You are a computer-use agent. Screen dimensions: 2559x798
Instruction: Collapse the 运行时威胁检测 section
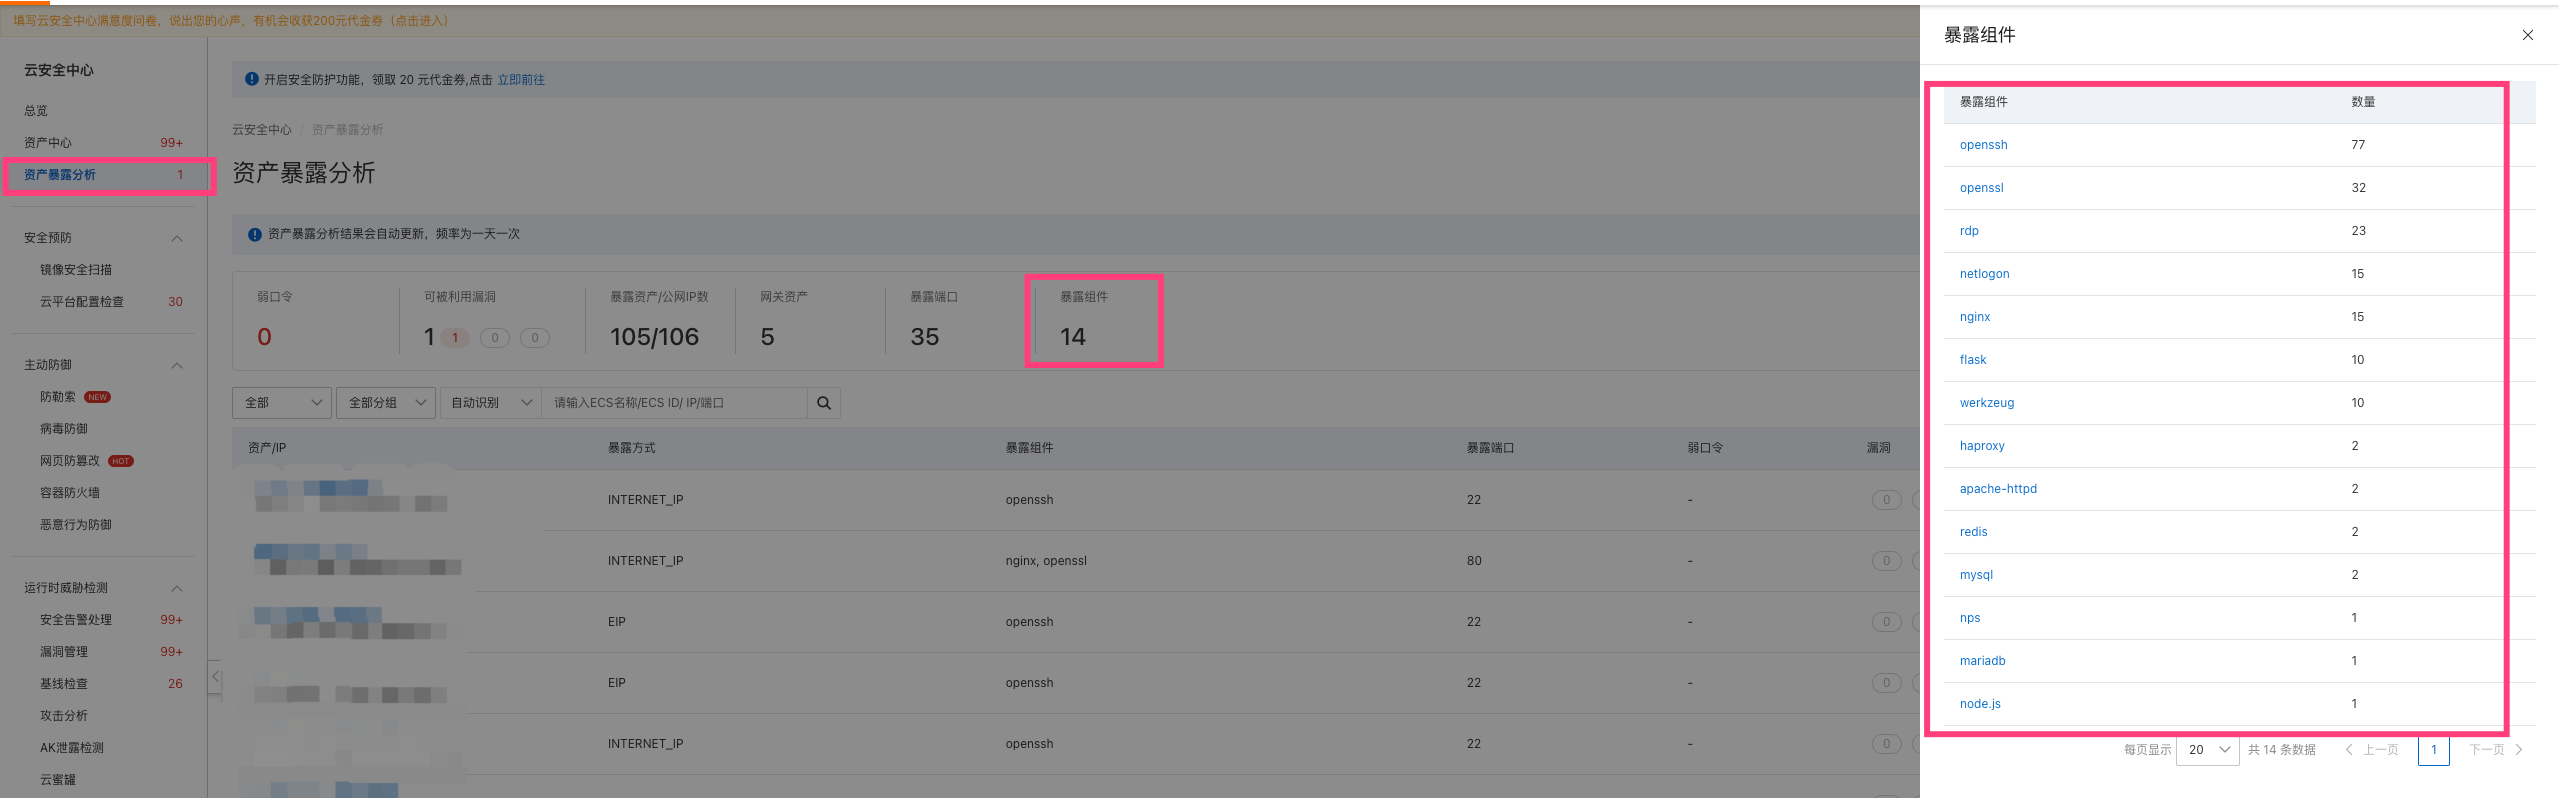click(177, 588)
